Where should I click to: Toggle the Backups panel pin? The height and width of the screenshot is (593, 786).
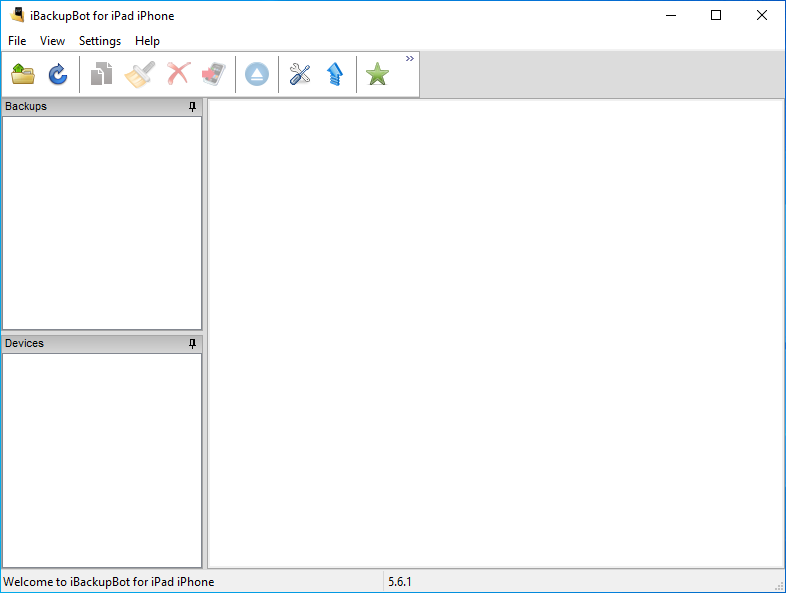tap(193, 107)
